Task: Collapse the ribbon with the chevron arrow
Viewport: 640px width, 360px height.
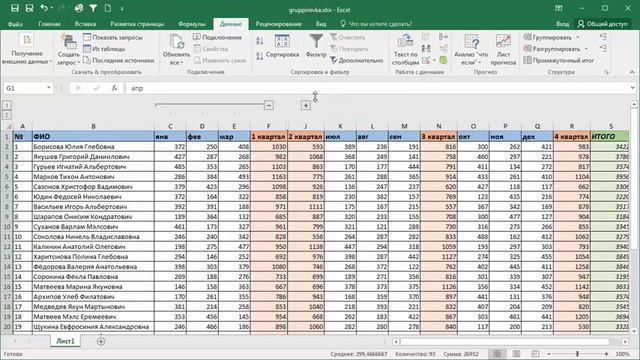Action: [x=632, y=72]
